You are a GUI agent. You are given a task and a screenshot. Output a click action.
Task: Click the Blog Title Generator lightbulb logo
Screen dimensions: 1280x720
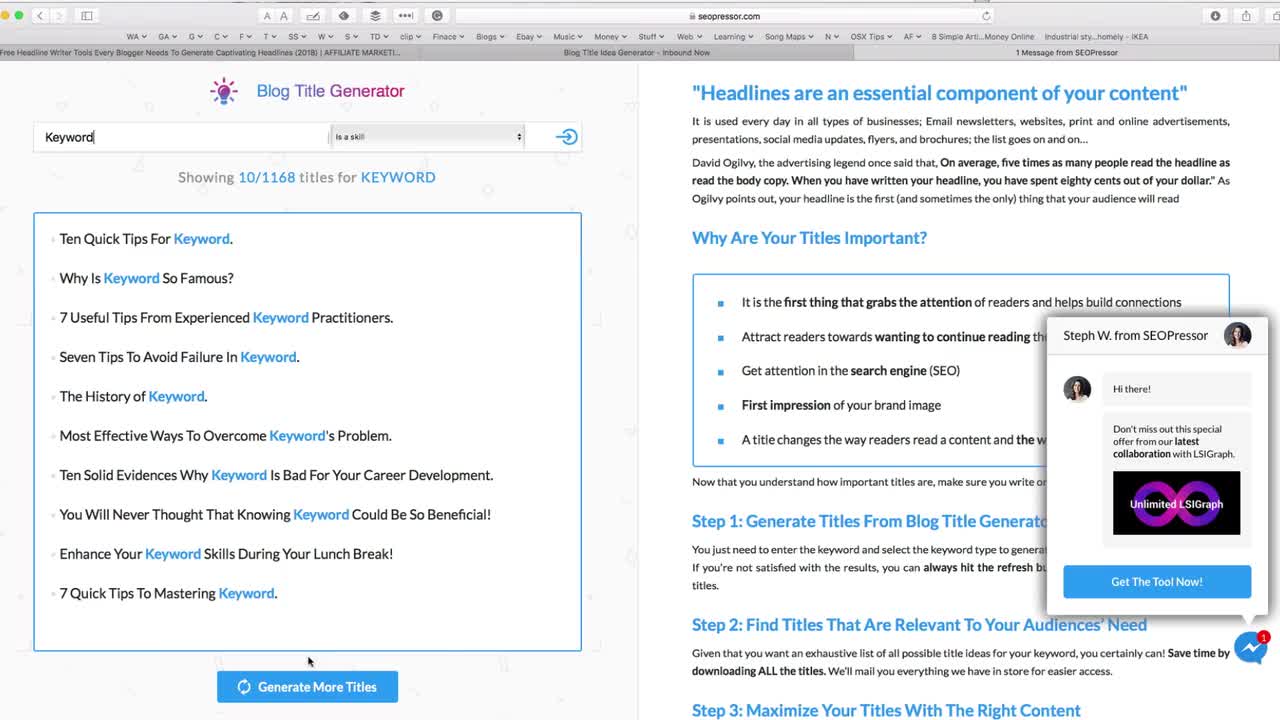coord(224,91)
